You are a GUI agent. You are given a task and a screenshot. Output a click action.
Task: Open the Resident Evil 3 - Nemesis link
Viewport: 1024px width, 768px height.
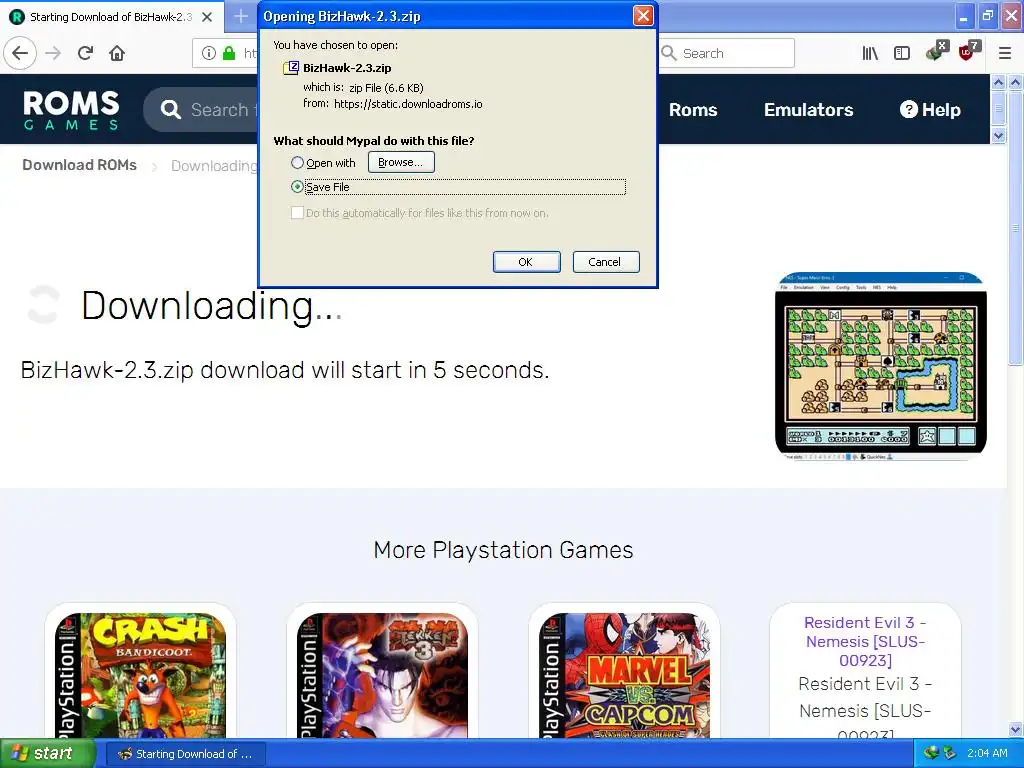(x=865, y=641)
